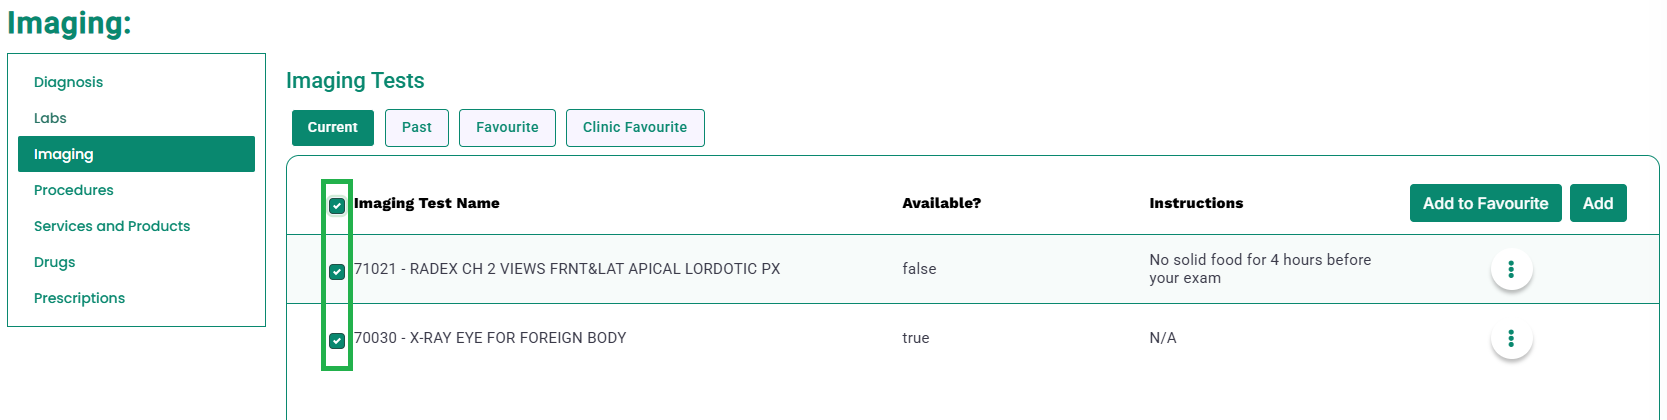Image resolution: width=1667 pixels, height=420 pixels.
Task: Click the 70030 - X-RAY EYE FOR FOREIGN BODY row
Action: point(972,338)
